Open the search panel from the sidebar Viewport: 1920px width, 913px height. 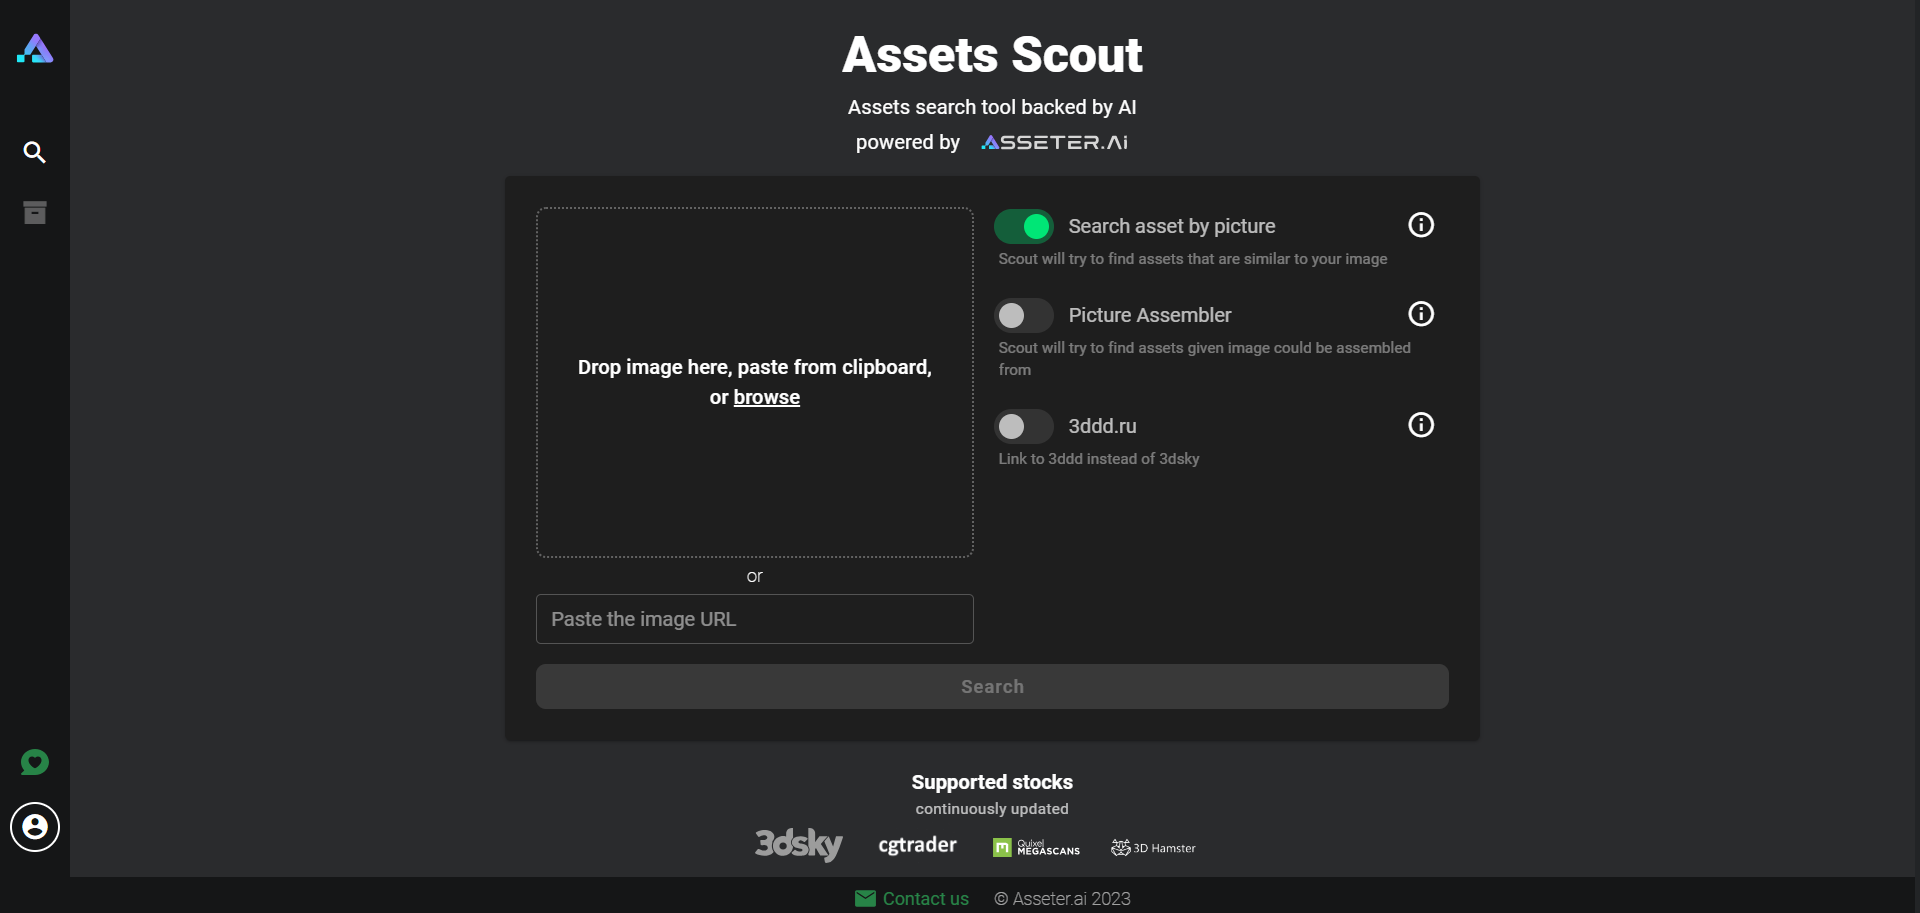click(35, 152)
